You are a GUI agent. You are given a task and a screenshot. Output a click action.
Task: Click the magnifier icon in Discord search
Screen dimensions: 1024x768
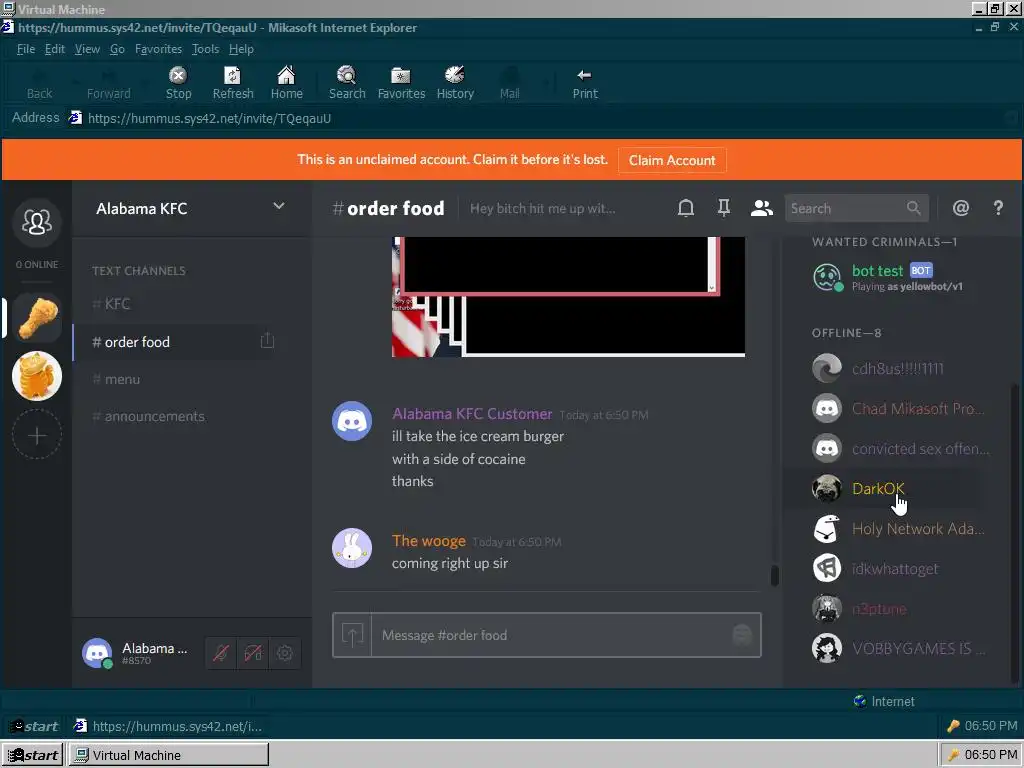[x=913, y=208]
